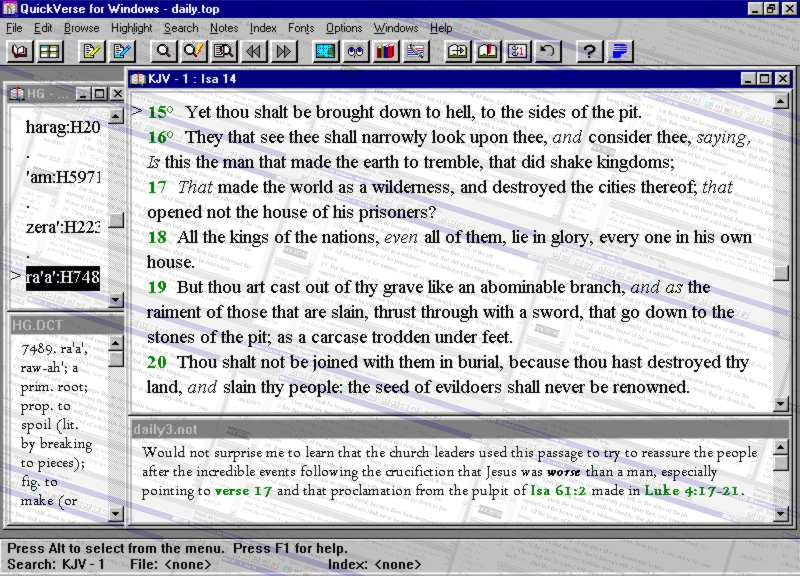Click 'Index: <none>' in status bar

click(x=374, y=564)
